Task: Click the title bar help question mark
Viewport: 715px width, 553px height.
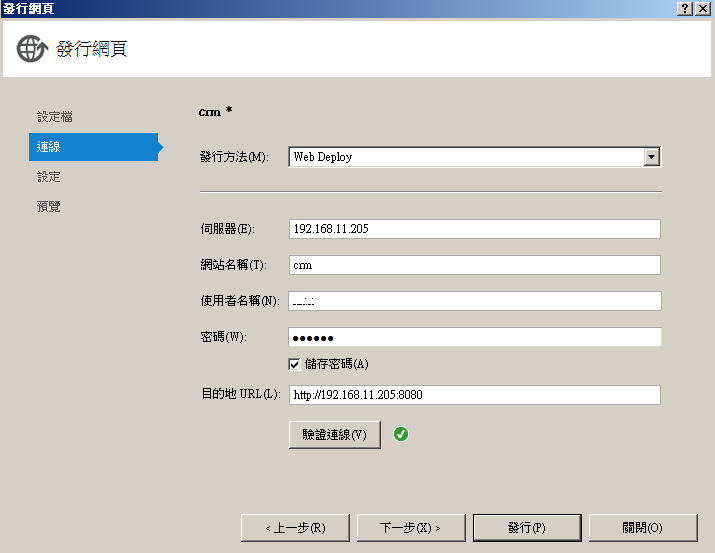Action: click(685, 8)
